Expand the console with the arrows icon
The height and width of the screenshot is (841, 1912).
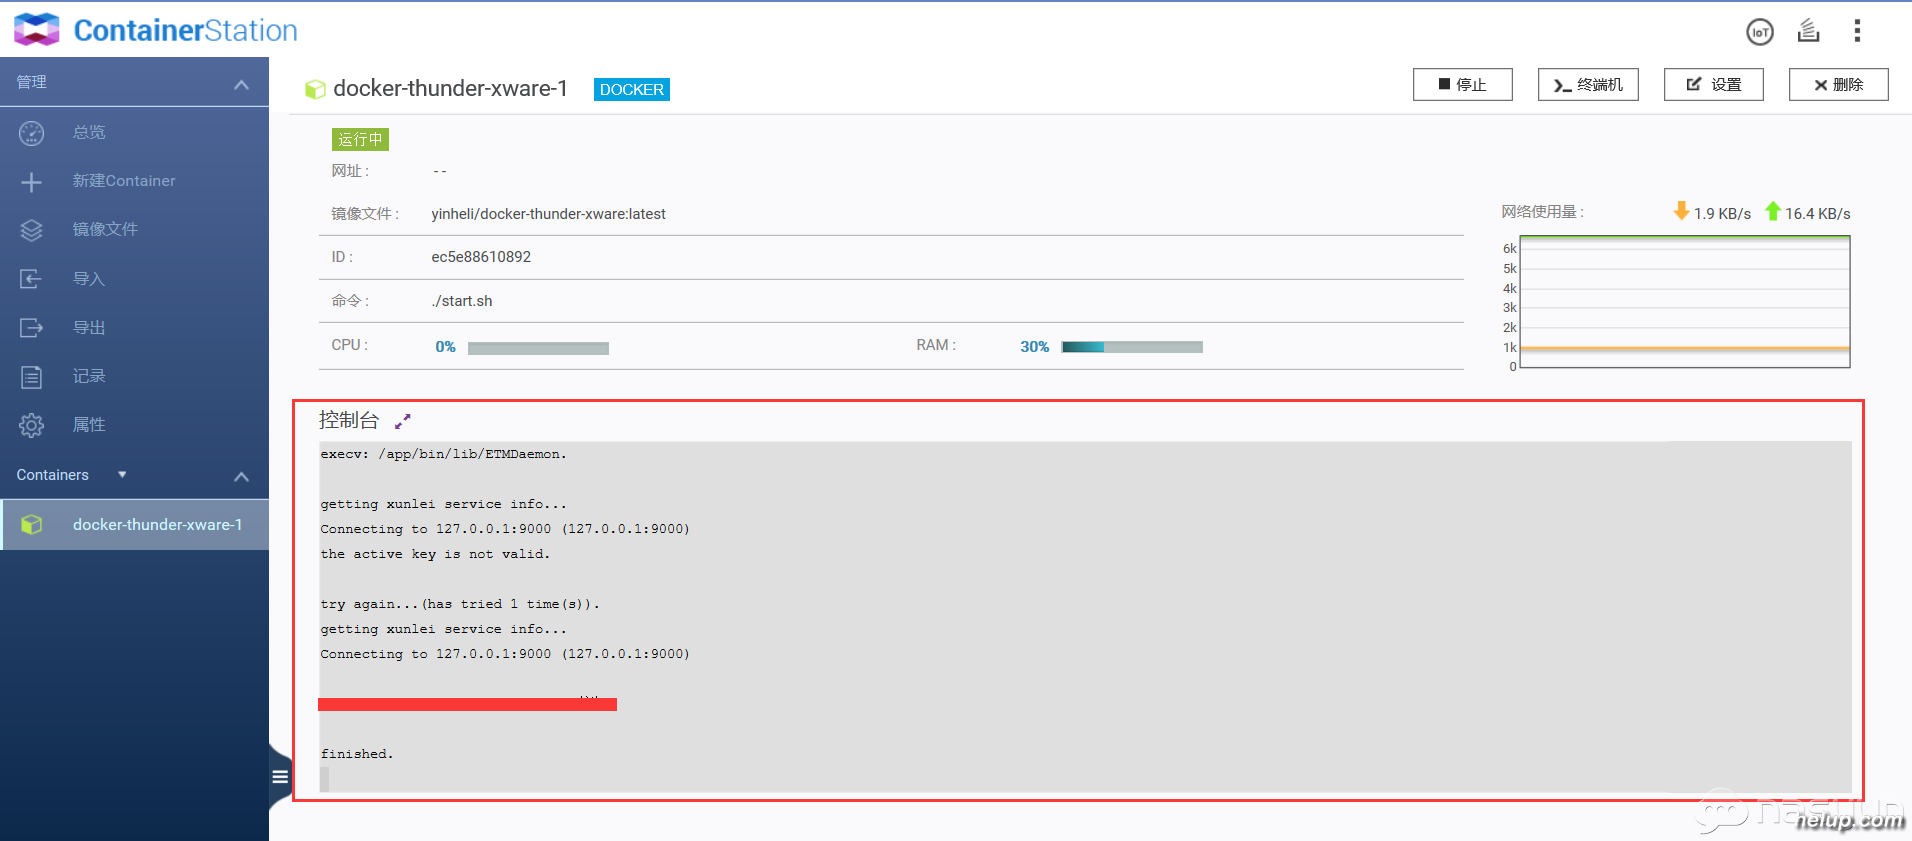tap(402, 421)
